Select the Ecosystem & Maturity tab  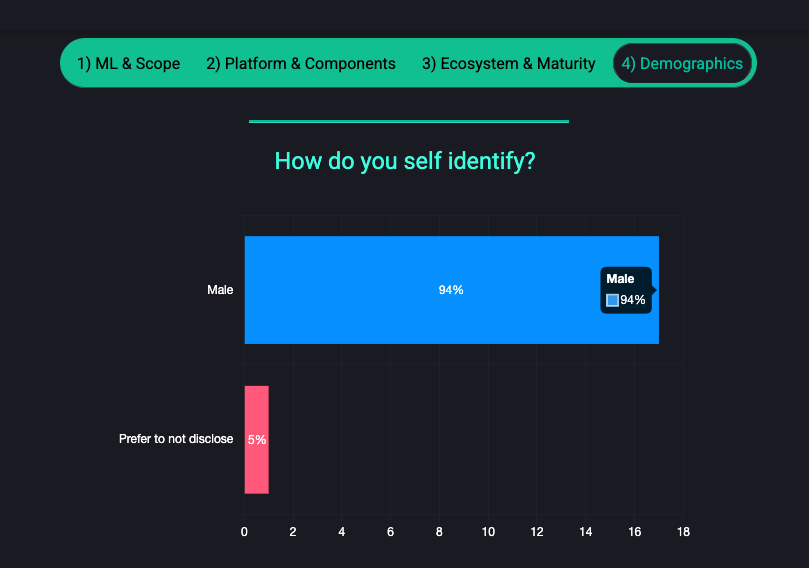pyautogui.click(x=508, y=63)
